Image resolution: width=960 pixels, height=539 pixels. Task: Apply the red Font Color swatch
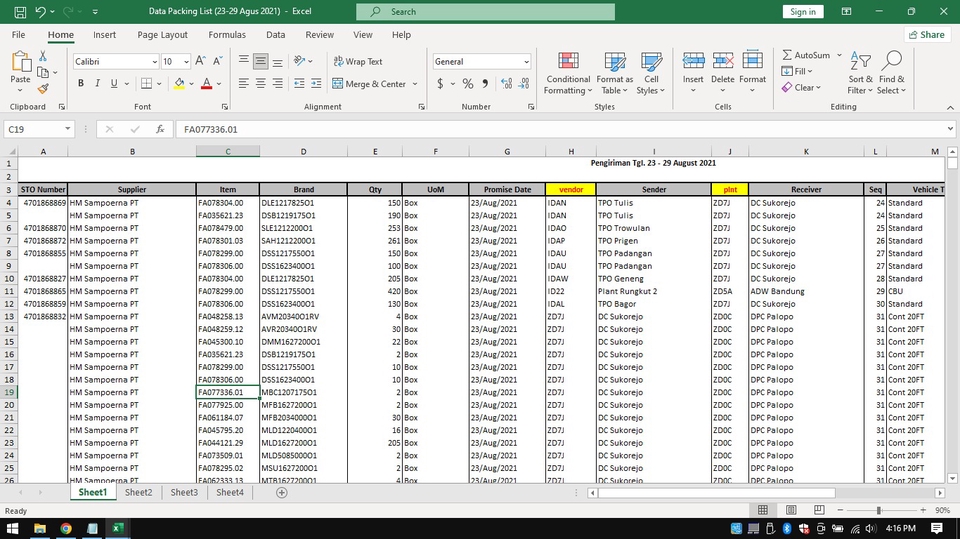[x=206, y=84]
